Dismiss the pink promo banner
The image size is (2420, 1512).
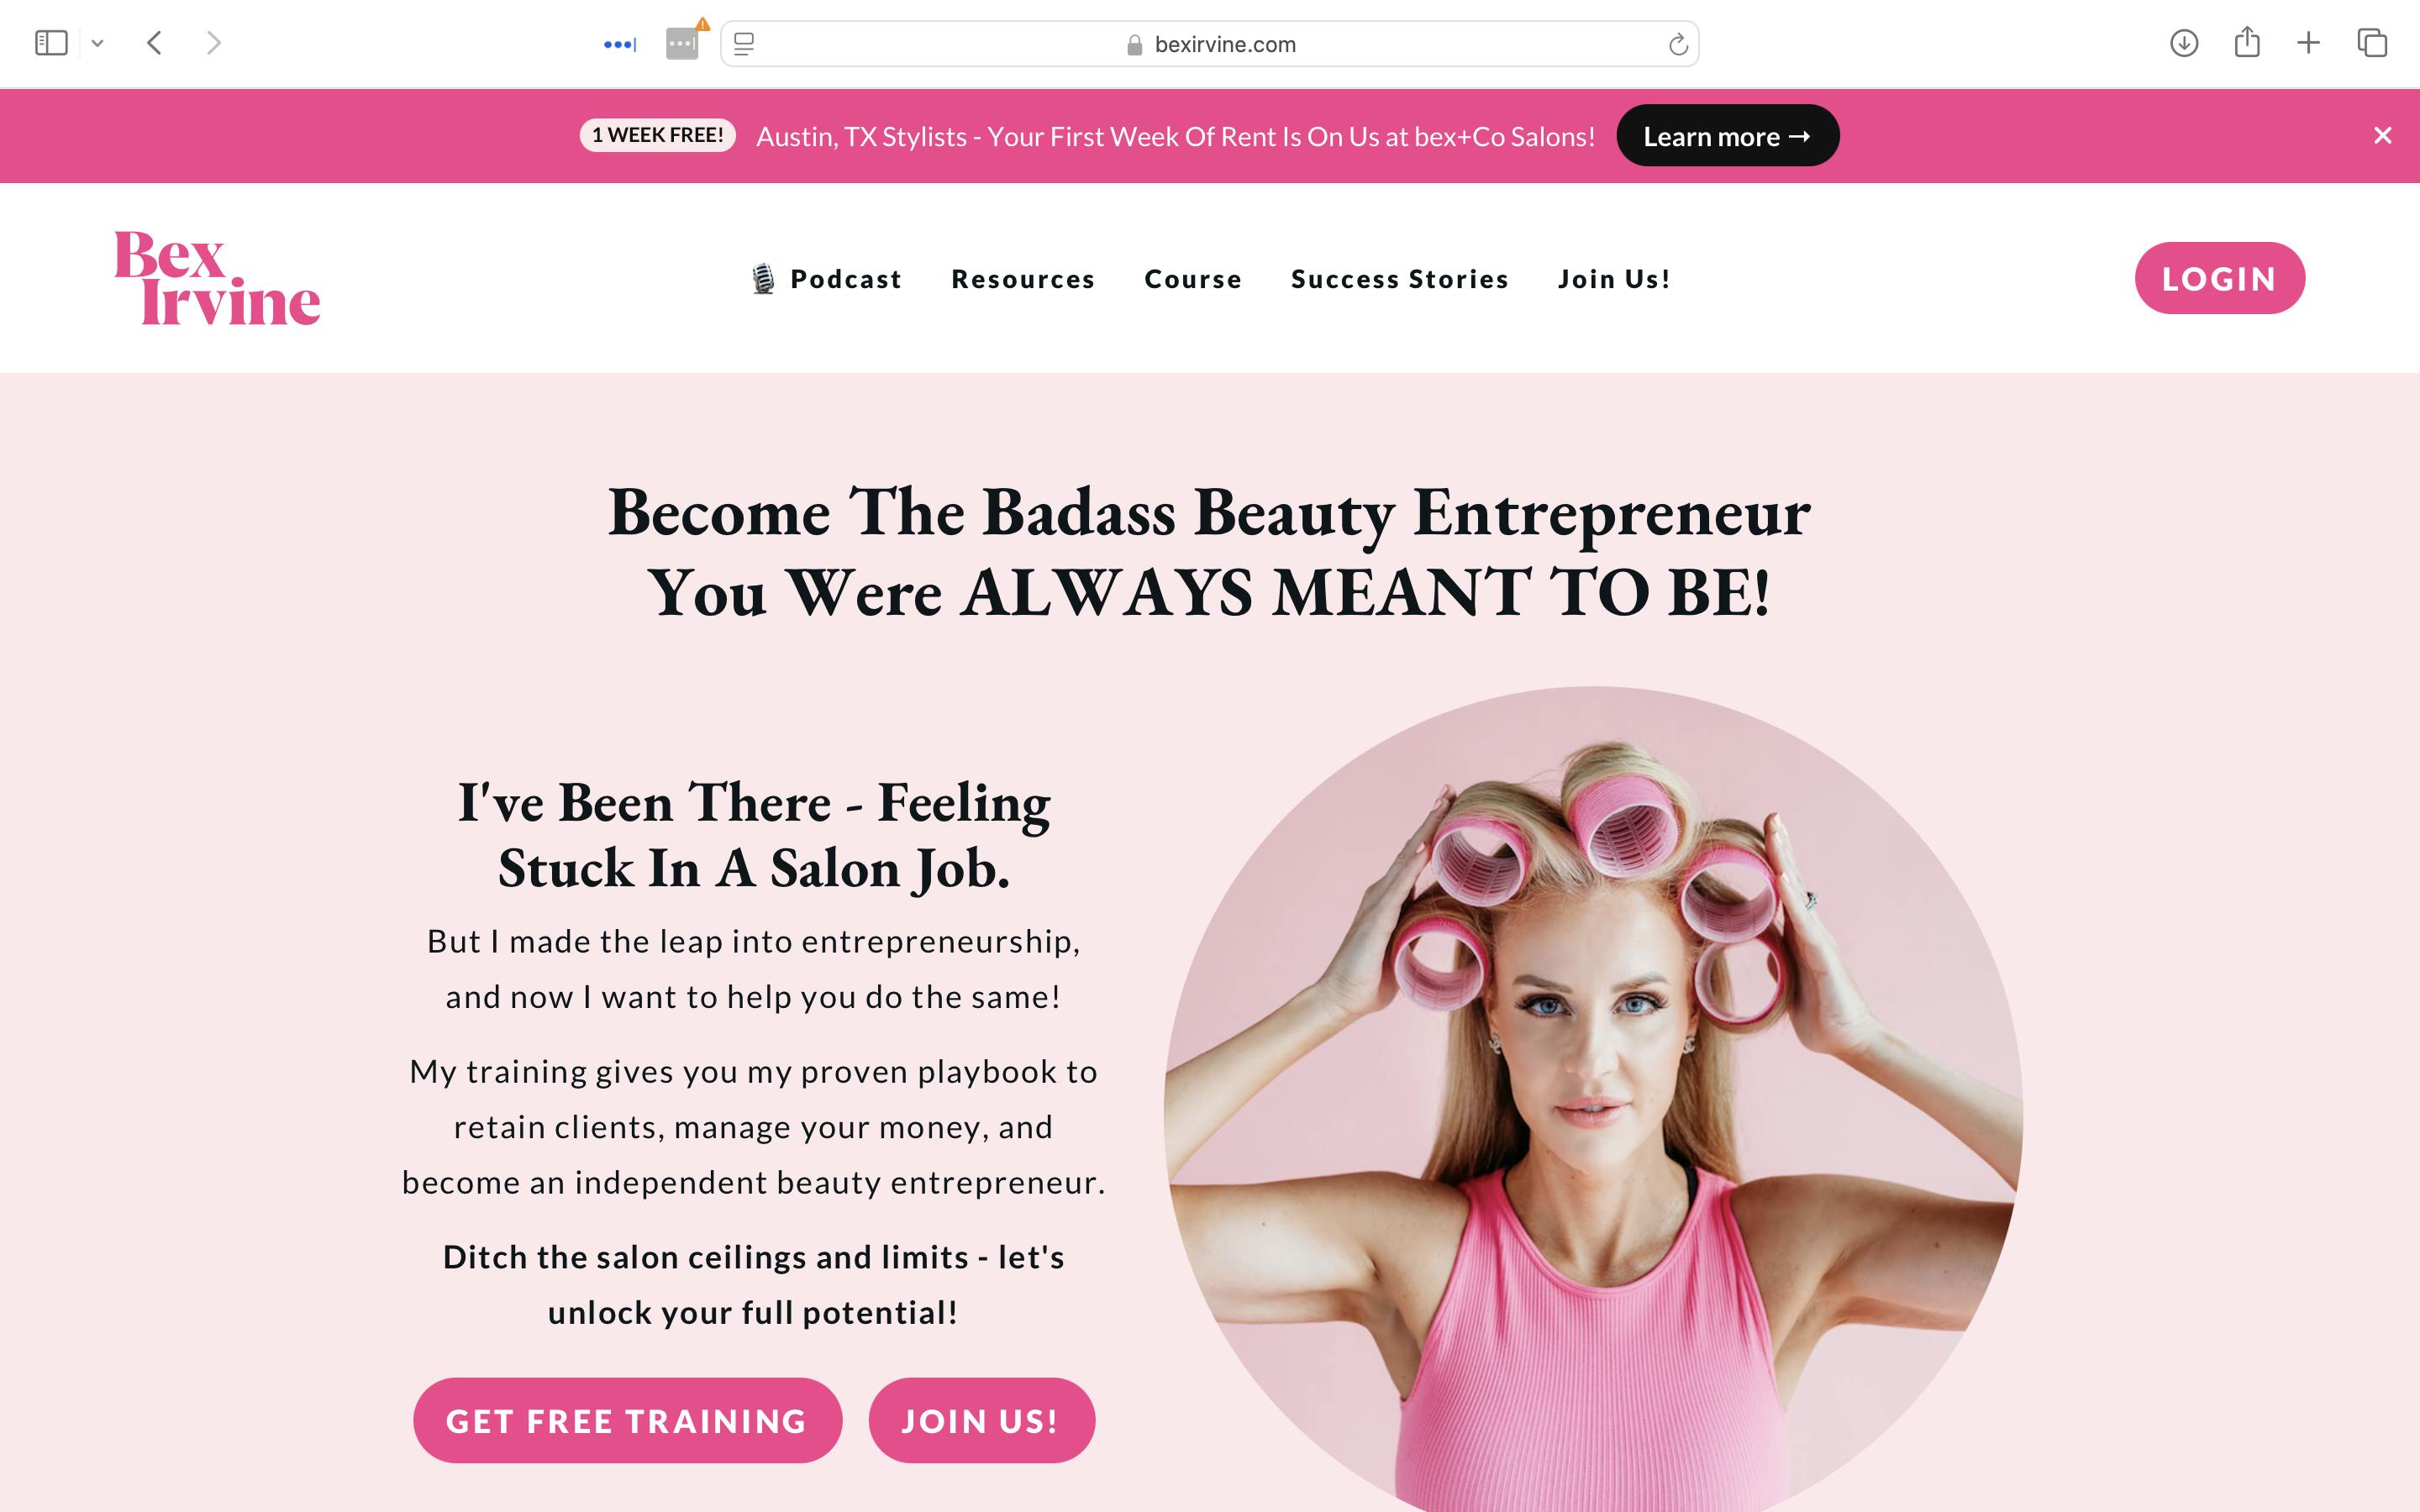pos(2383,135)
